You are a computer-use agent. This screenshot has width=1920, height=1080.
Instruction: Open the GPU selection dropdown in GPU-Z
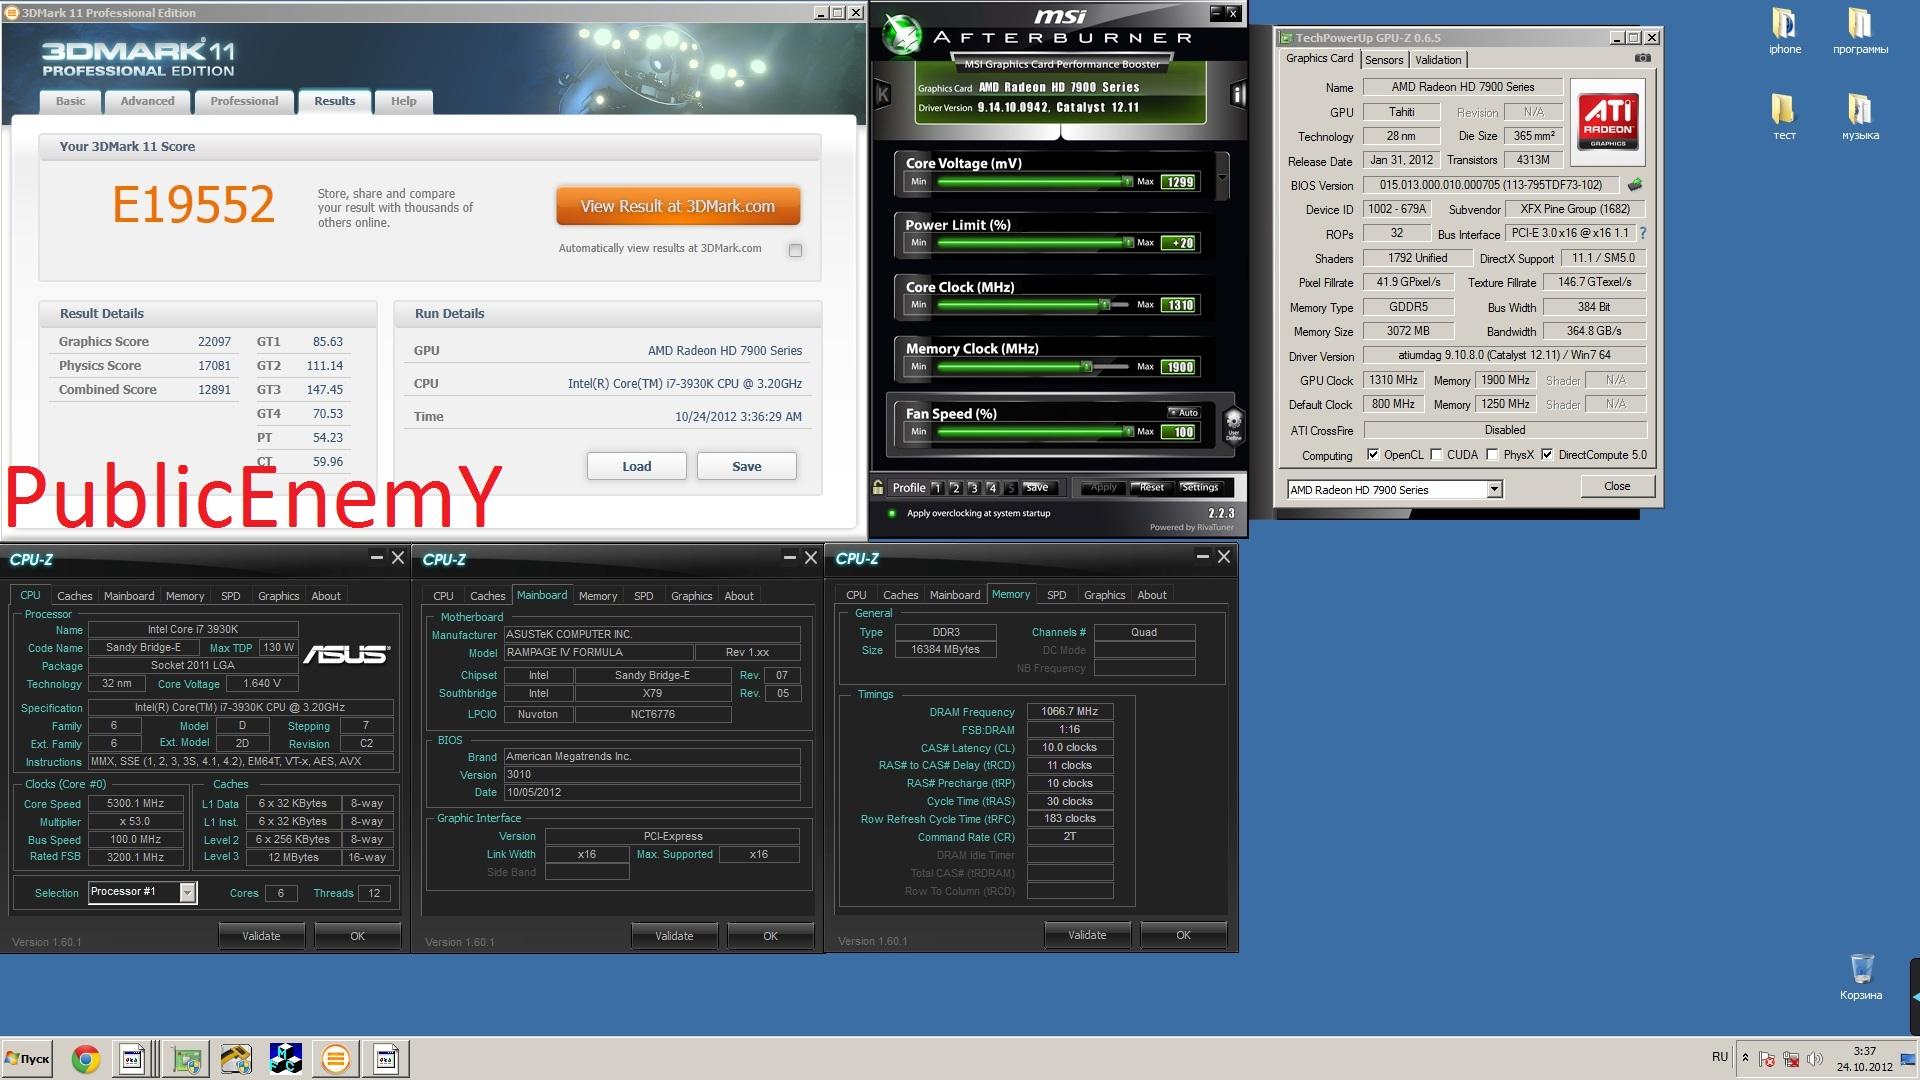tap(1494, 490)
